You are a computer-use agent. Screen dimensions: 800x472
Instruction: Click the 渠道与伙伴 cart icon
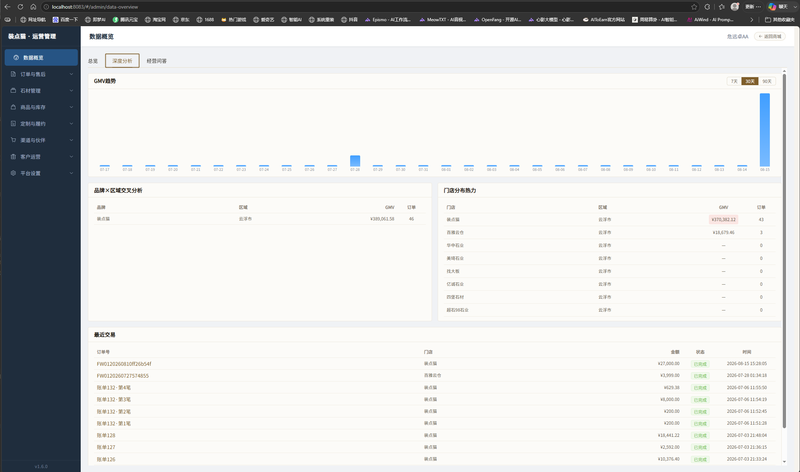click(x=13, y=140)
